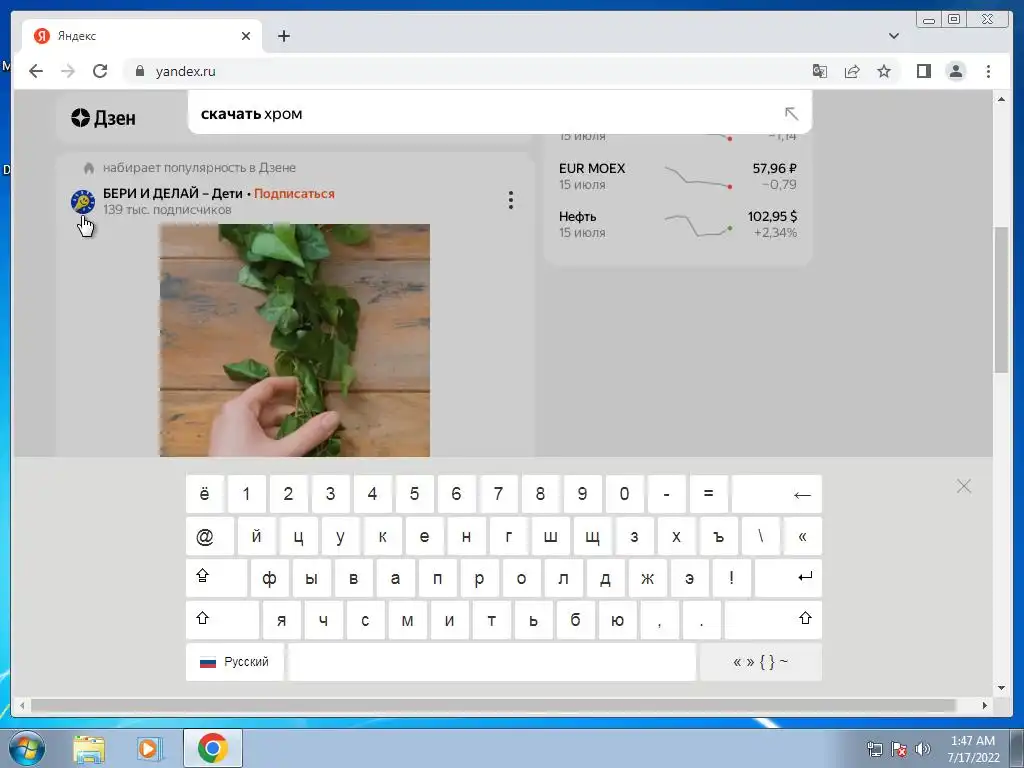The width and height of the screenshot is (1024, 768).
Task: Open the Chrome profile avatar
Action: coord(955,71)
